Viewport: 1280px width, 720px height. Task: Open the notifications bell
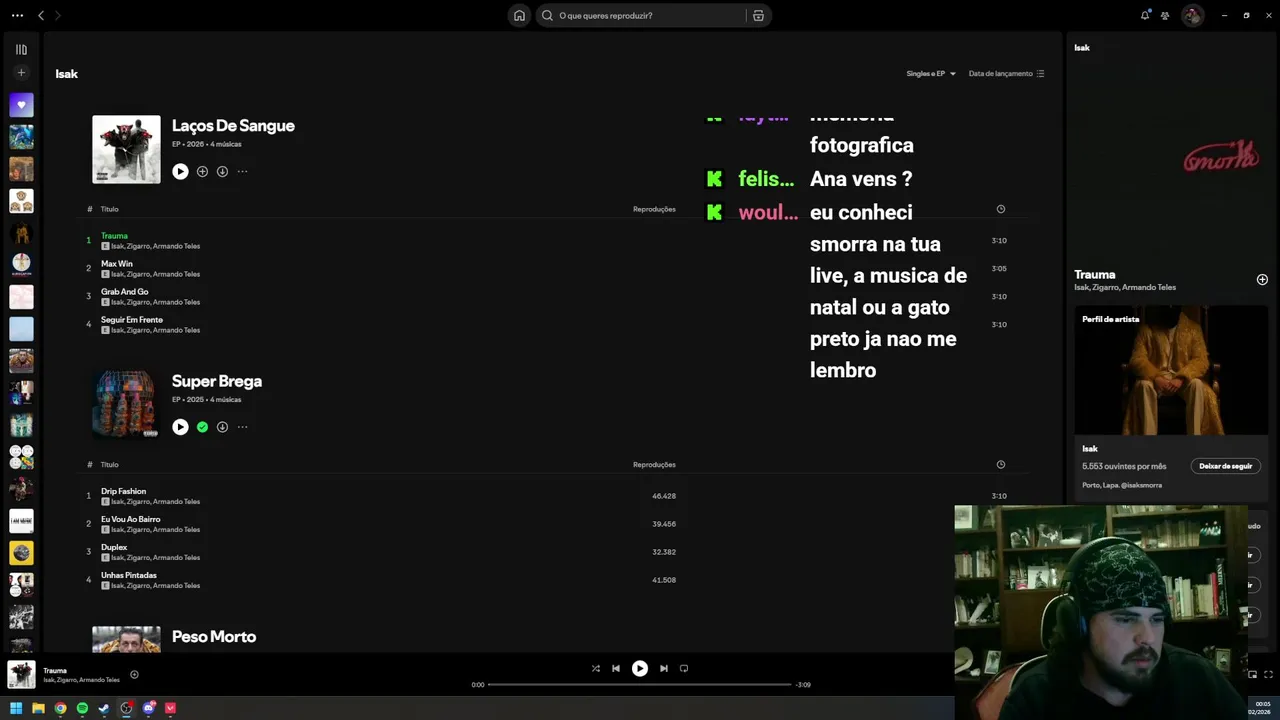(1145, 15)
